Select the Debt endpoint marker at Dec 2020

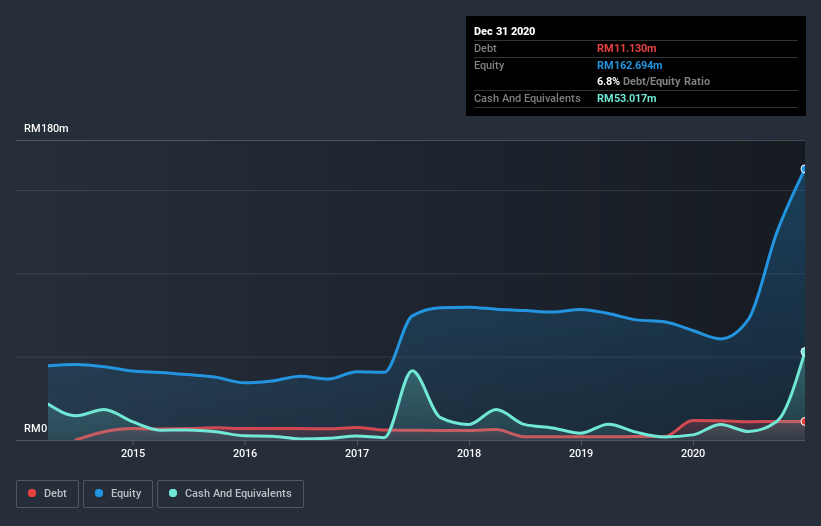point(804,421)
